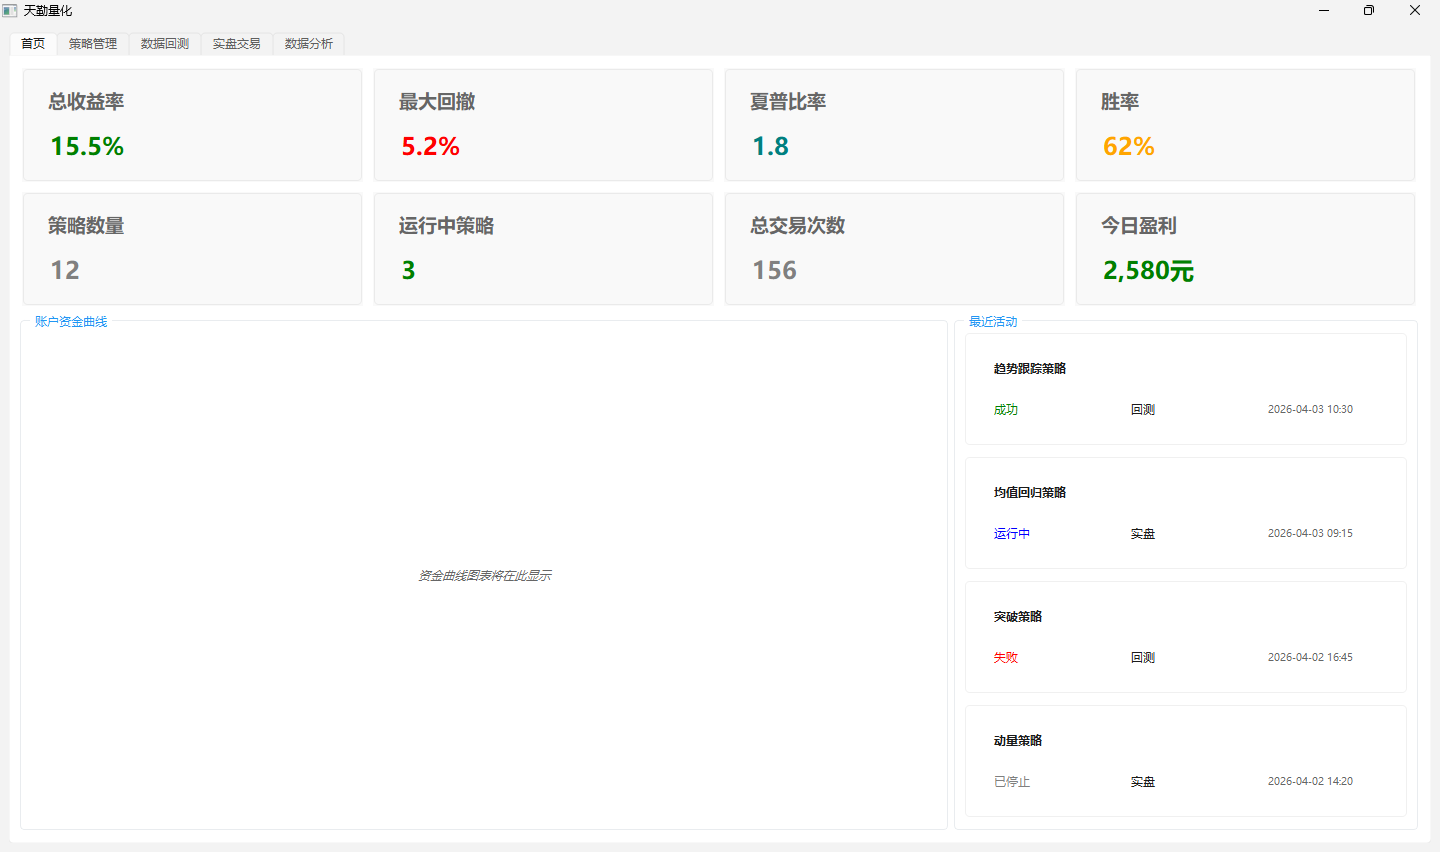This screenshot has width=1440, height=852.
Task: Click the 夏普比率 1.8 card
Action: [894, 125]
